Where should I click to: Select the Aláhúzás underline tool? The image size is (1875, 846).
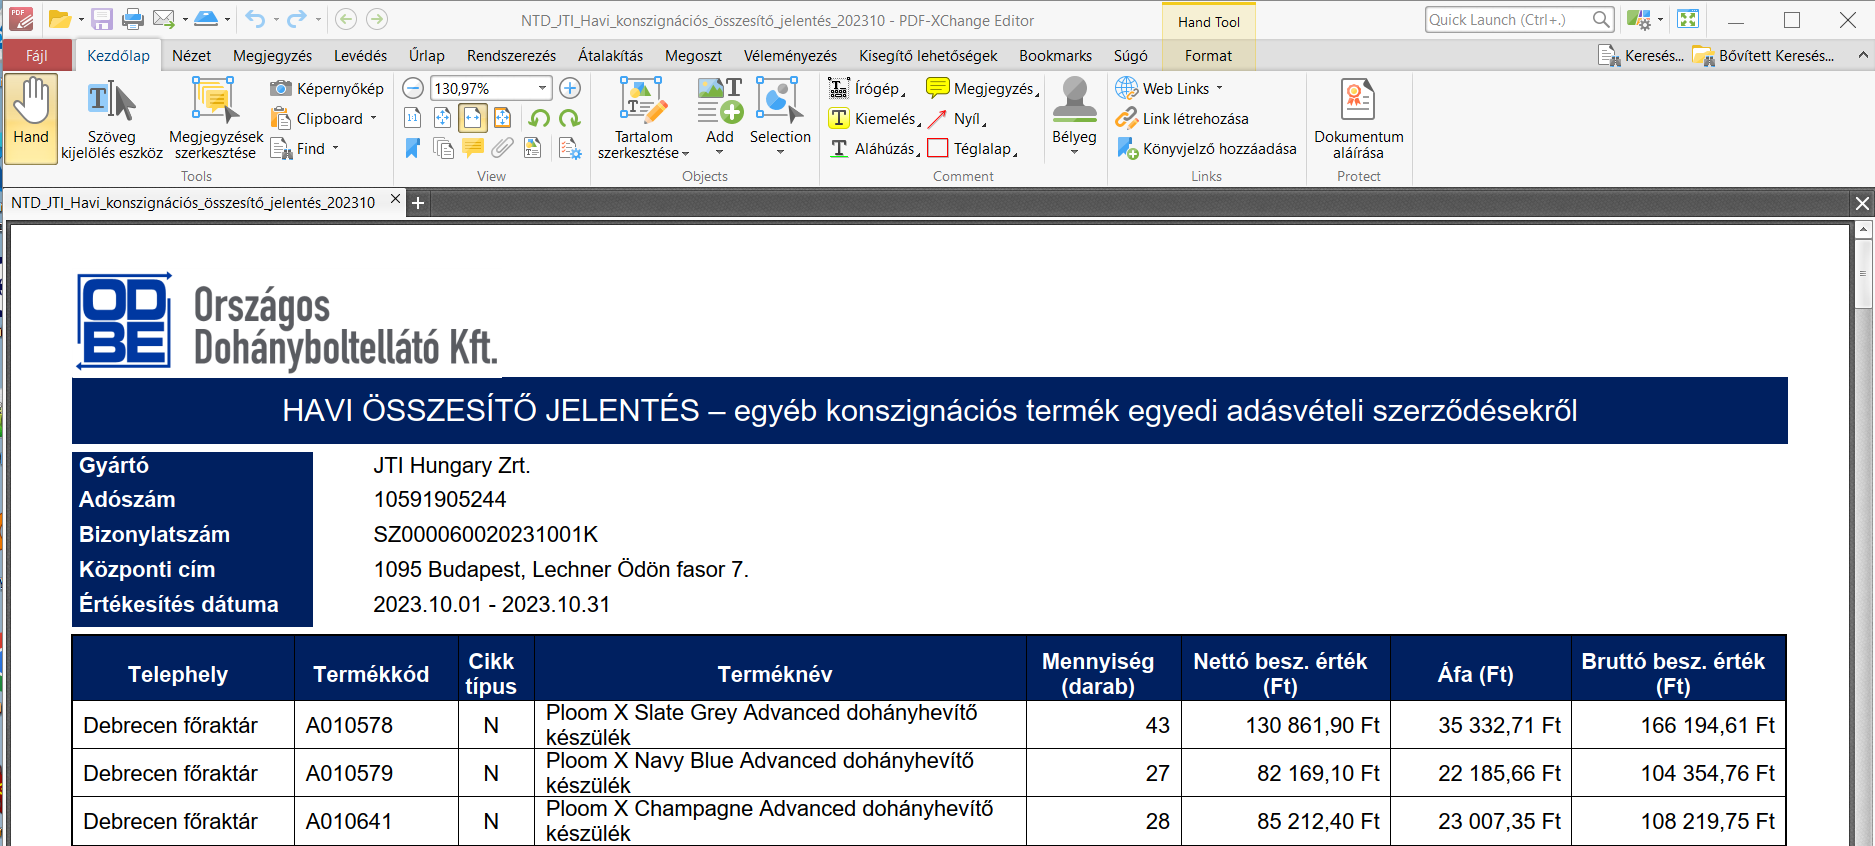click(x=874, y=149)
